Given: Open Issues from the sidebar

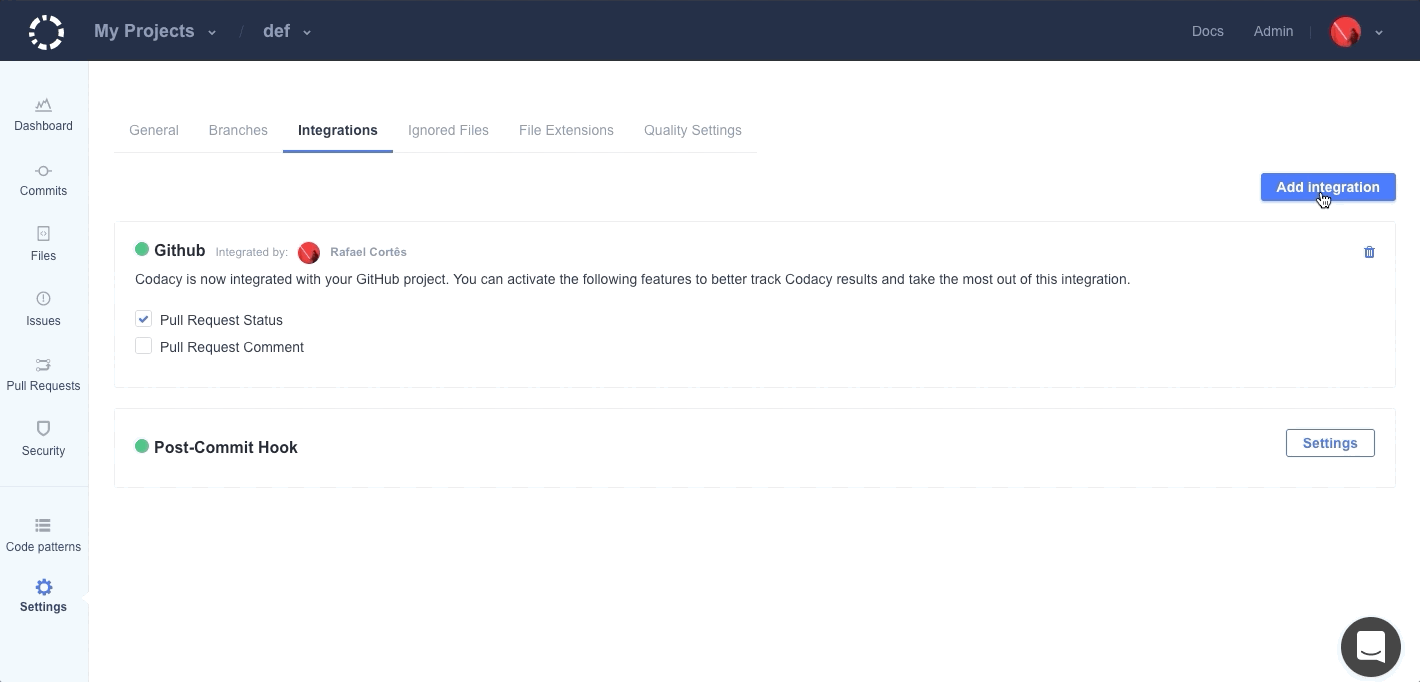Looking at the screenshot, I should click(43, 299).
